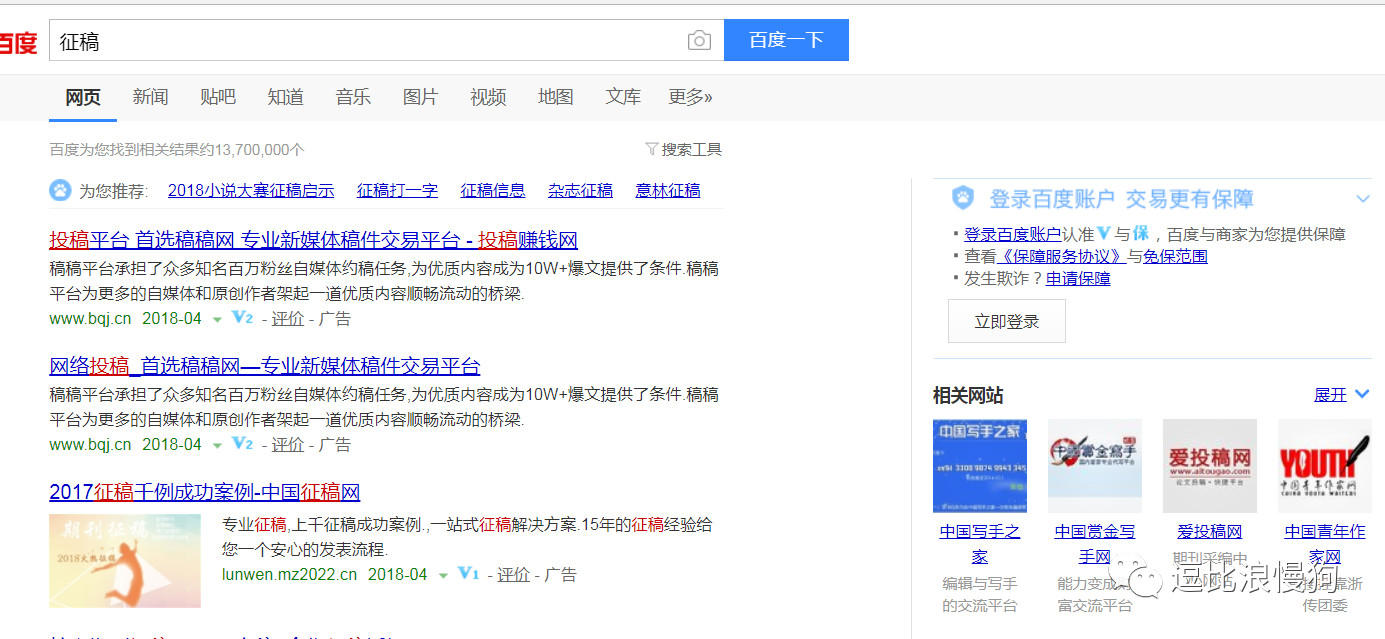The width and height of the screenshot is (1385, 639).
Task: Click the 立即登录 button
Action: [1007, 321]
